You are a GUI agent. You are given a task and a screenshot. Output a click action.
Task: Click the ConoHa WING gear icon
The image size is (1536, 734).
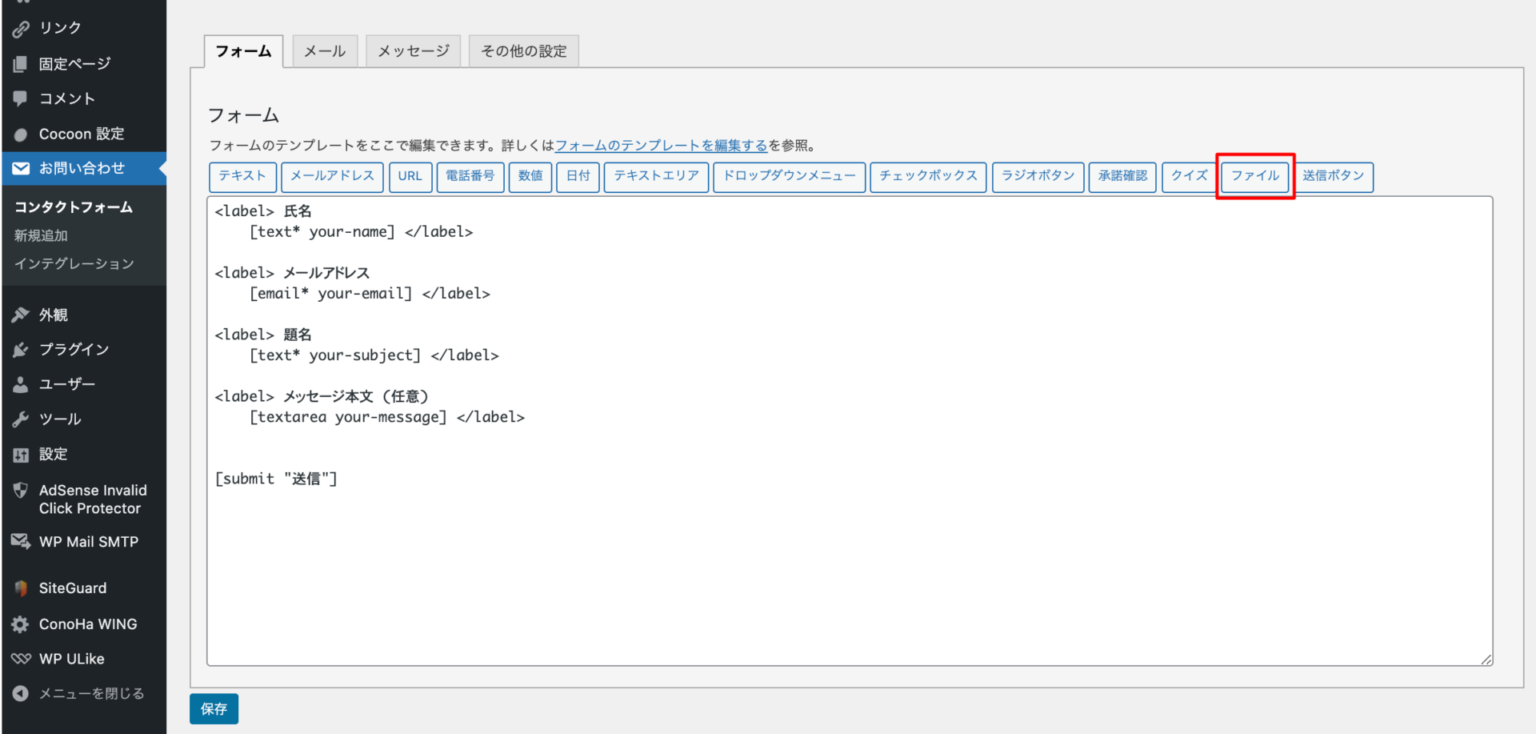pyautogui.click(x=20, y=624)
